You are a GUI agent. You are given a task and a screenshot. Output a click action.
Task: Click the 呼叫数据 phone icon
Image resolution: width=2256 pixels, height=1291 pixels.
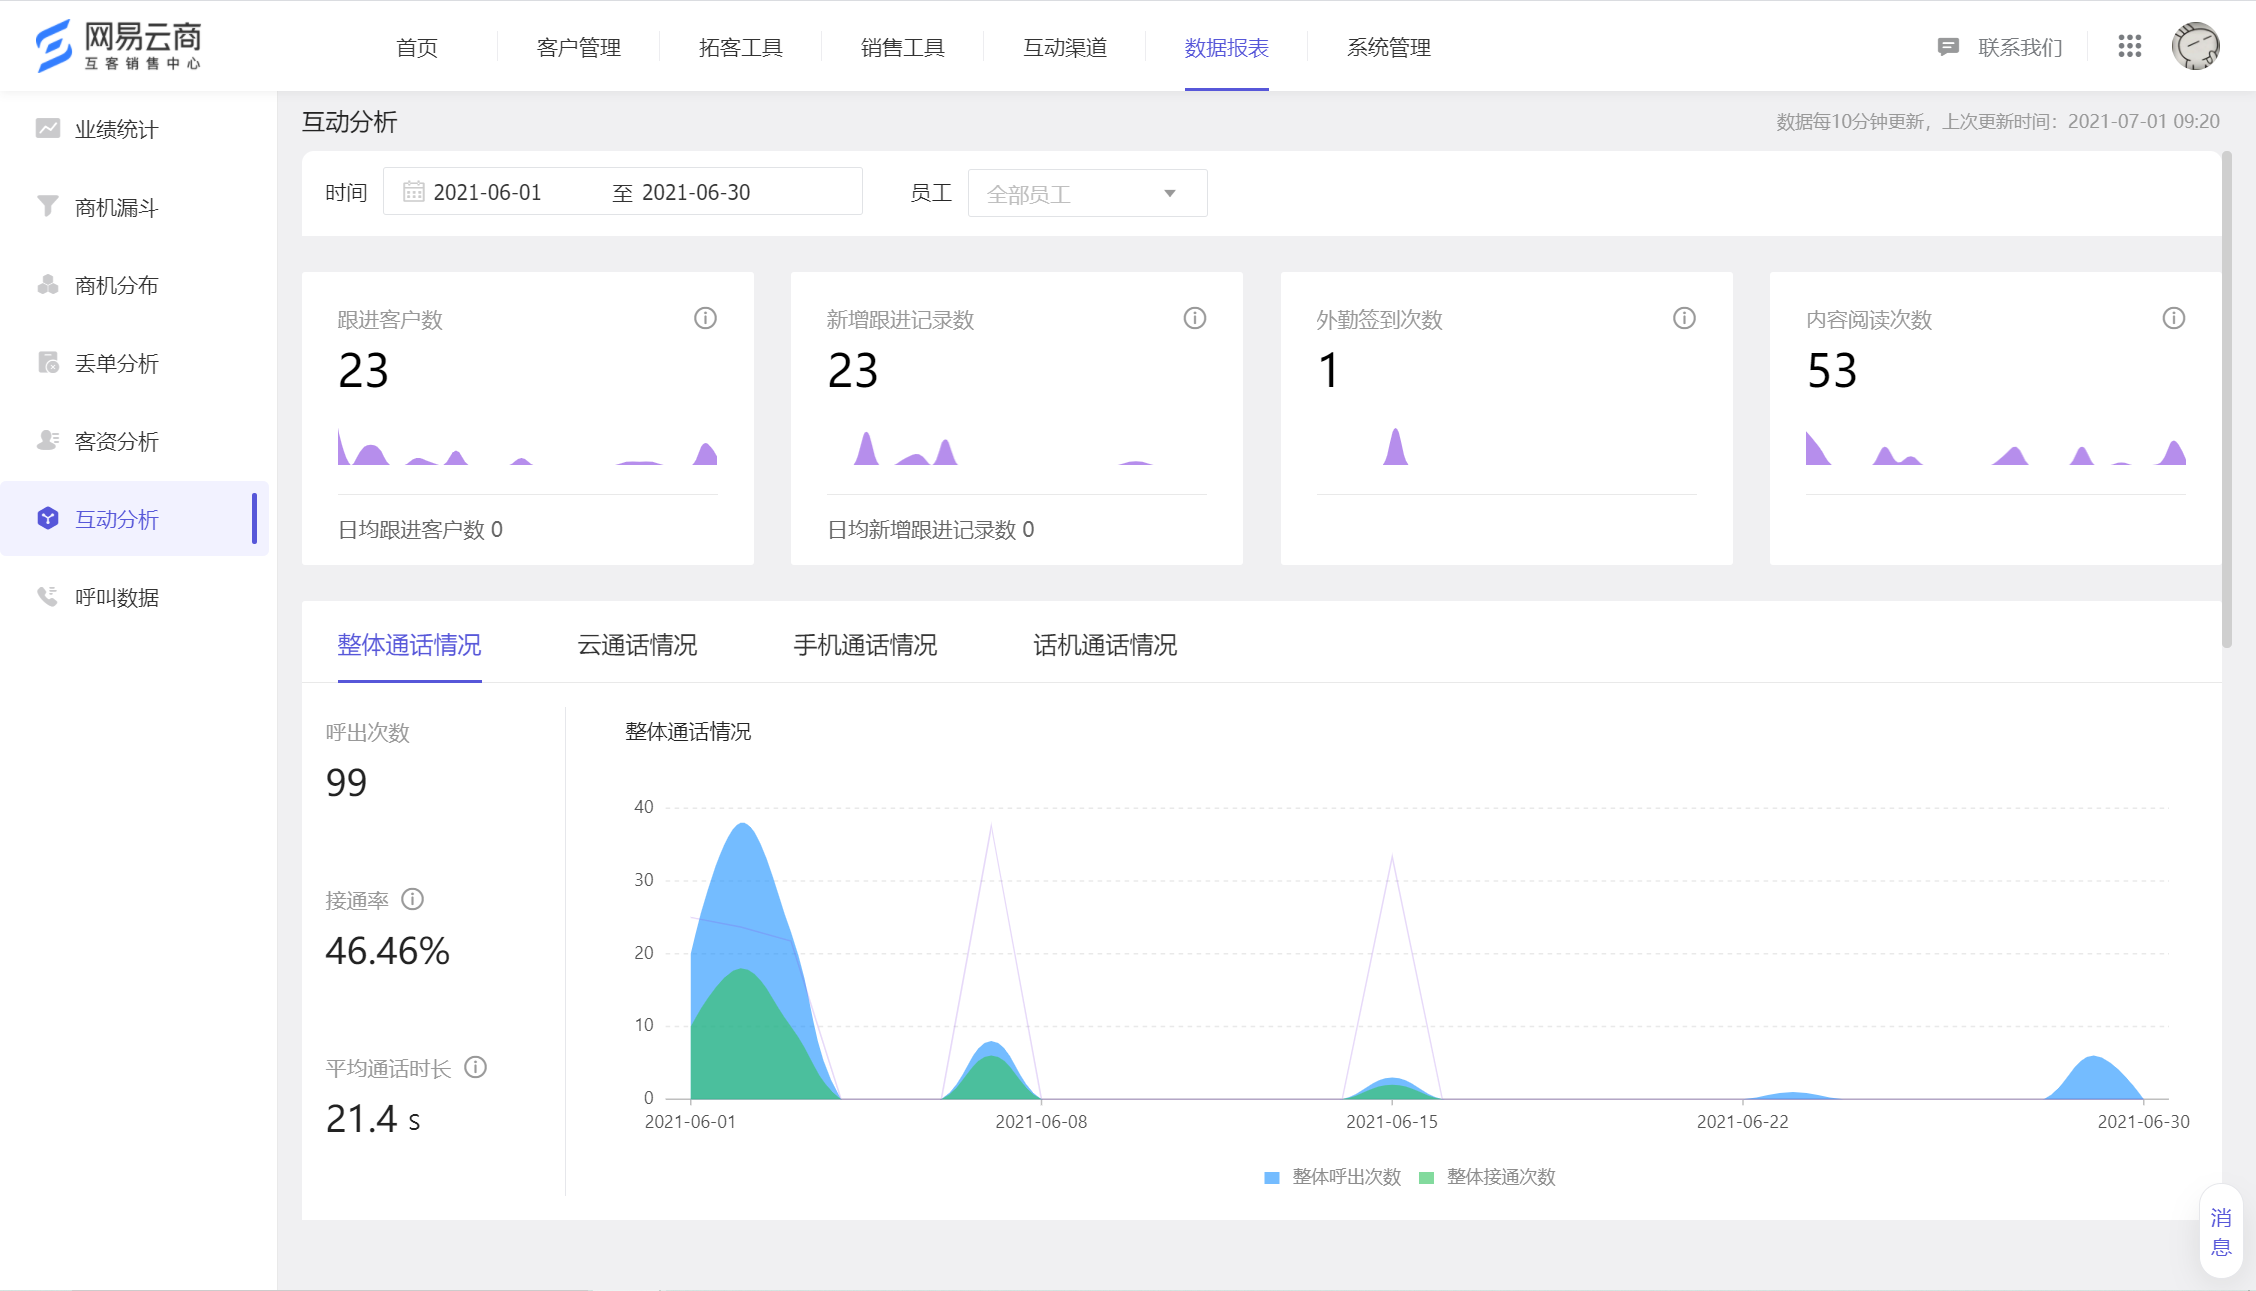pos(48,596)
